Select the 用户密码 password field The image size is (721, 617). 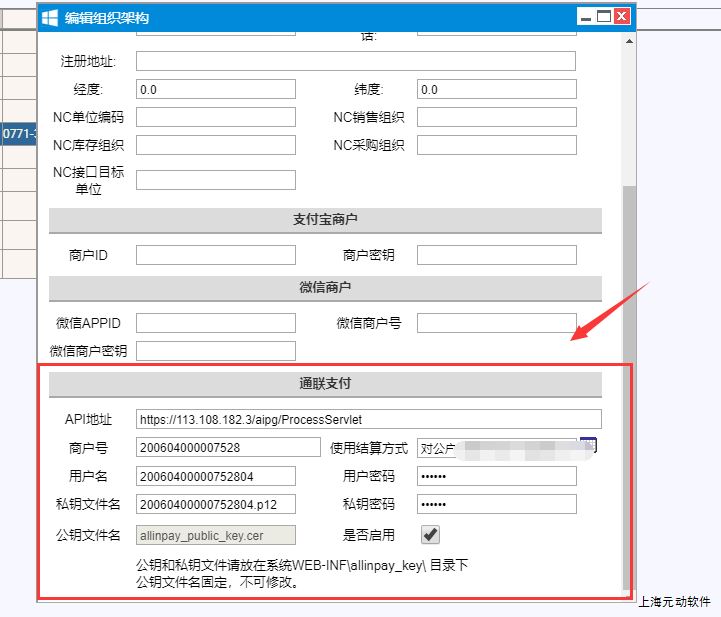(496, 476)
